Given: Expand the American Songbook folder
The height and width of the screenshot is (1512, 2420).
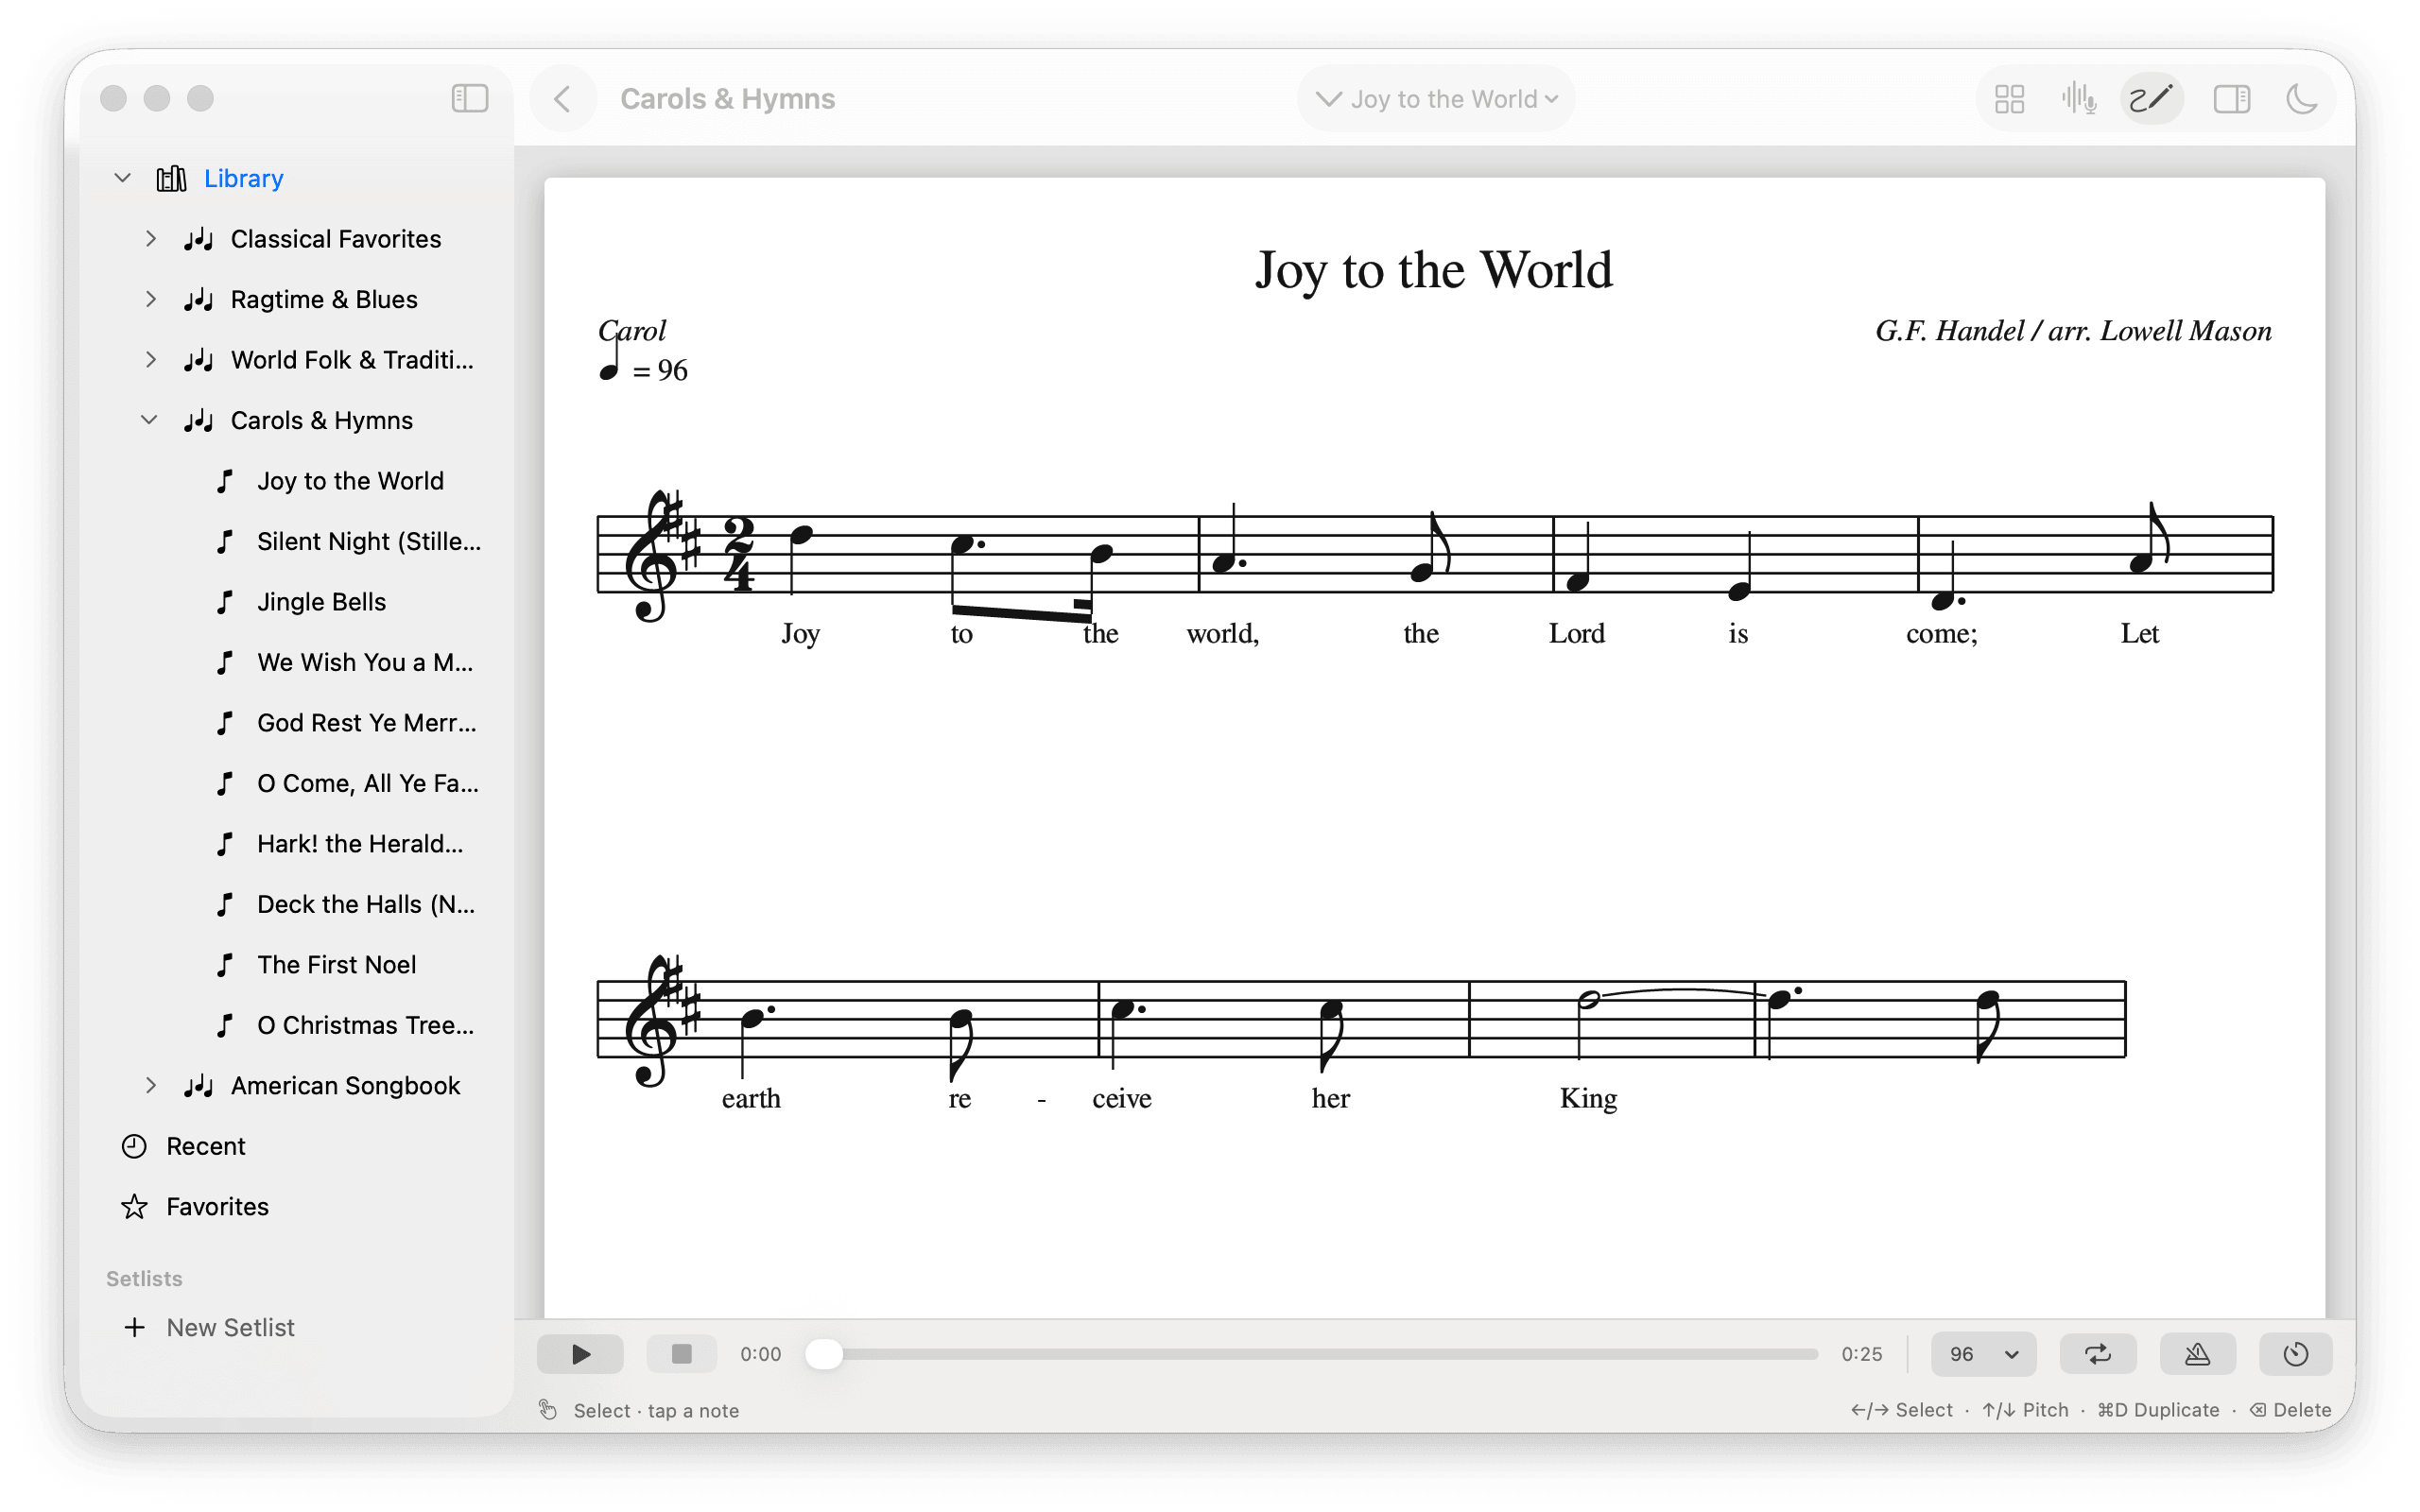Looking at the screenshot, I should [151, 1085].
